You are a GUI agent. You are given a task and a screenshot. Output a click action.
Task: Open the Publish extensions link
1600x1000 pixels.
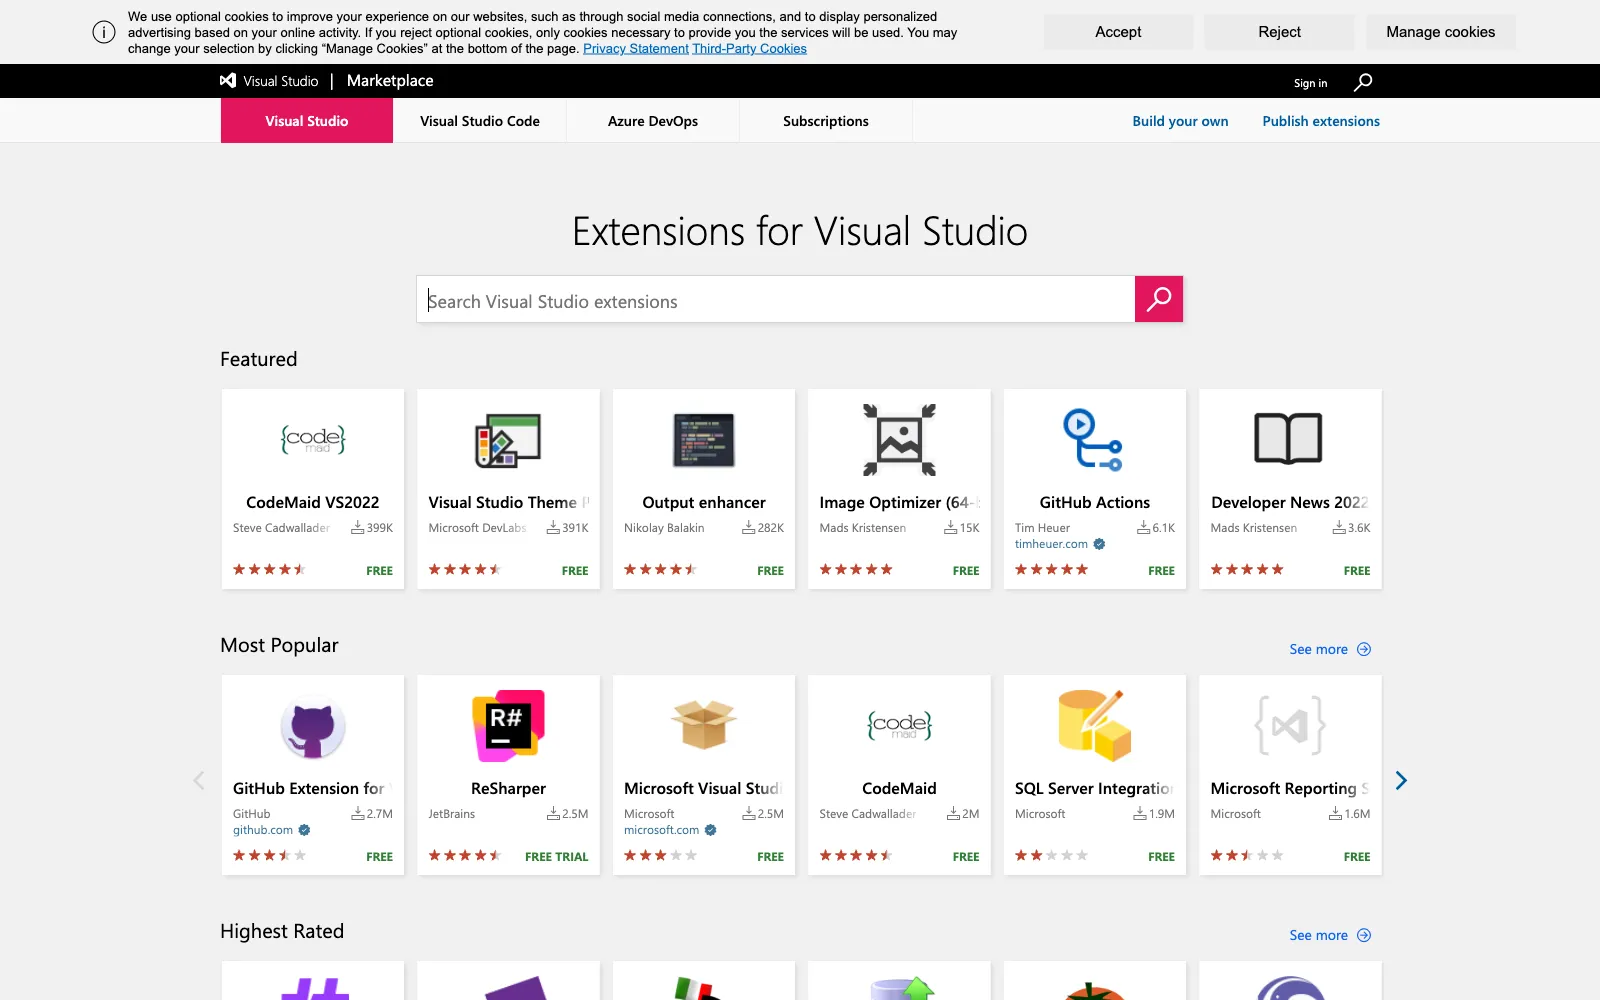pos(1321,121)
